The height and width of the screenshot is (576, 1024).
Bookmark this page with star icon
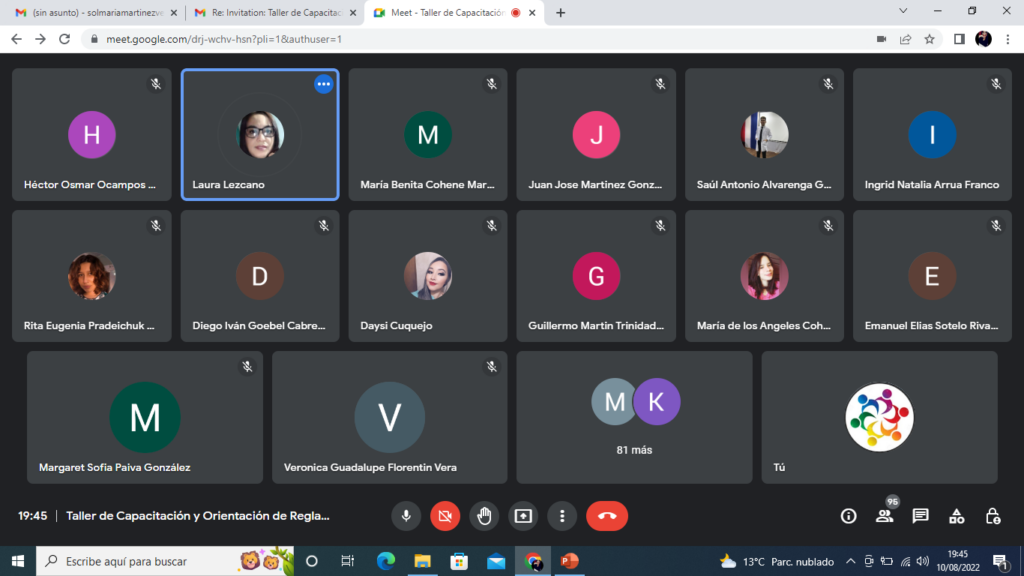pyautogui.click(x=929, y=39)
